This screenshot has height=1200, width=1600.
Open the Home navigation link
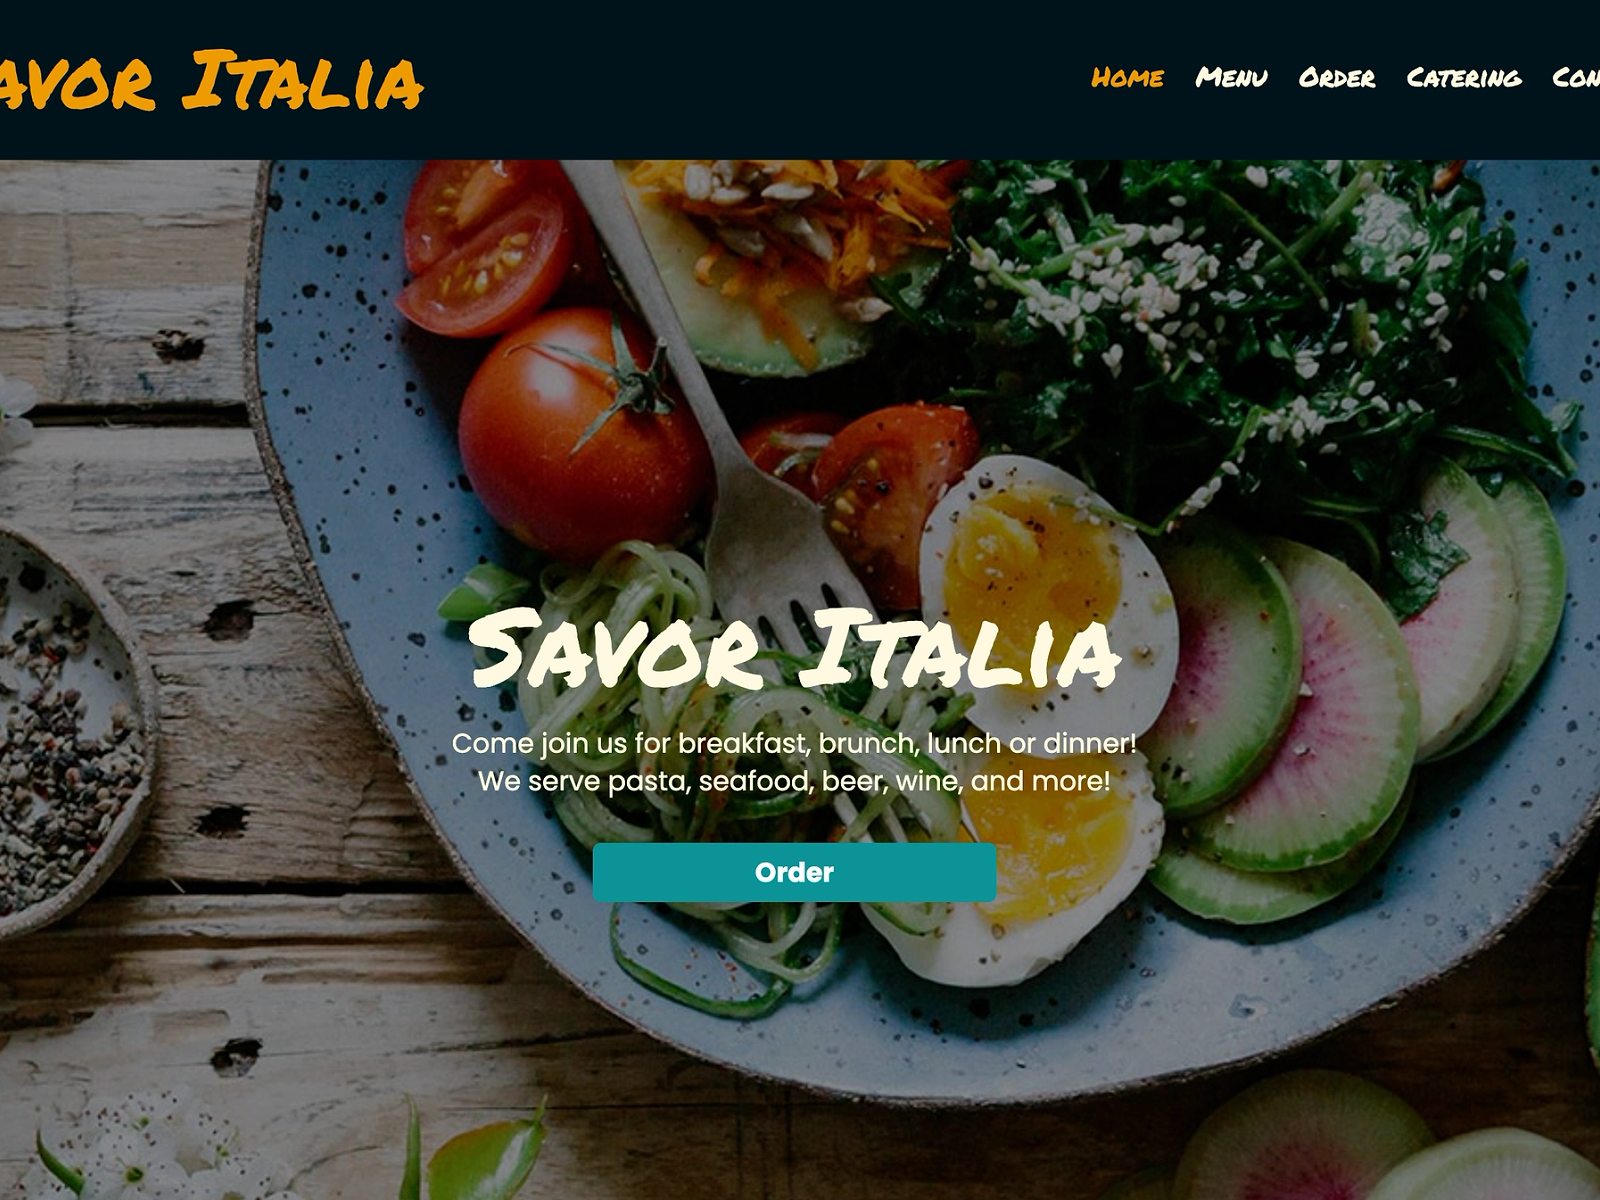(1127, 78)
